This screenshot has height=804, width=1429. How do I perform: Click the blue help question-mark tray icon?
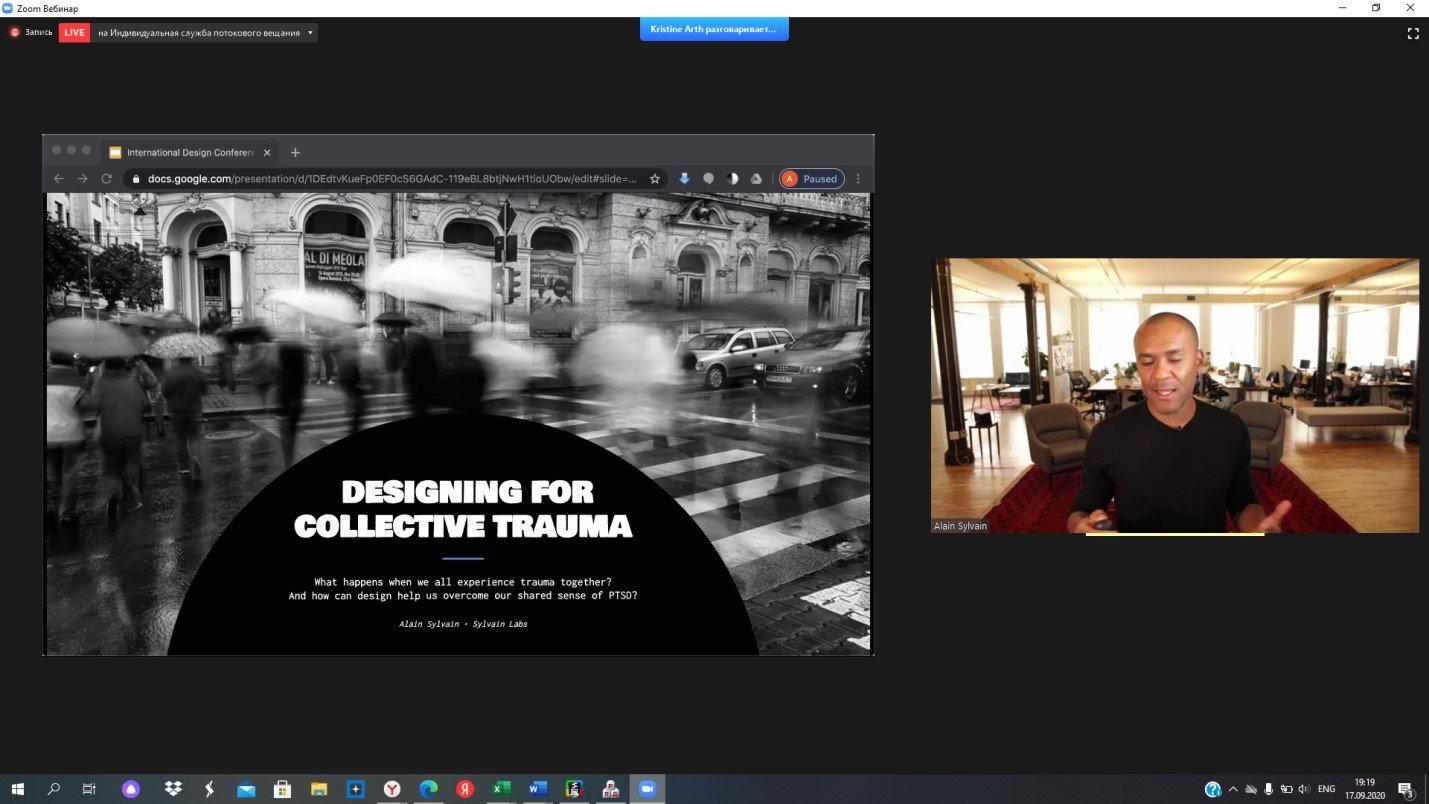[x=1213, y=789]
